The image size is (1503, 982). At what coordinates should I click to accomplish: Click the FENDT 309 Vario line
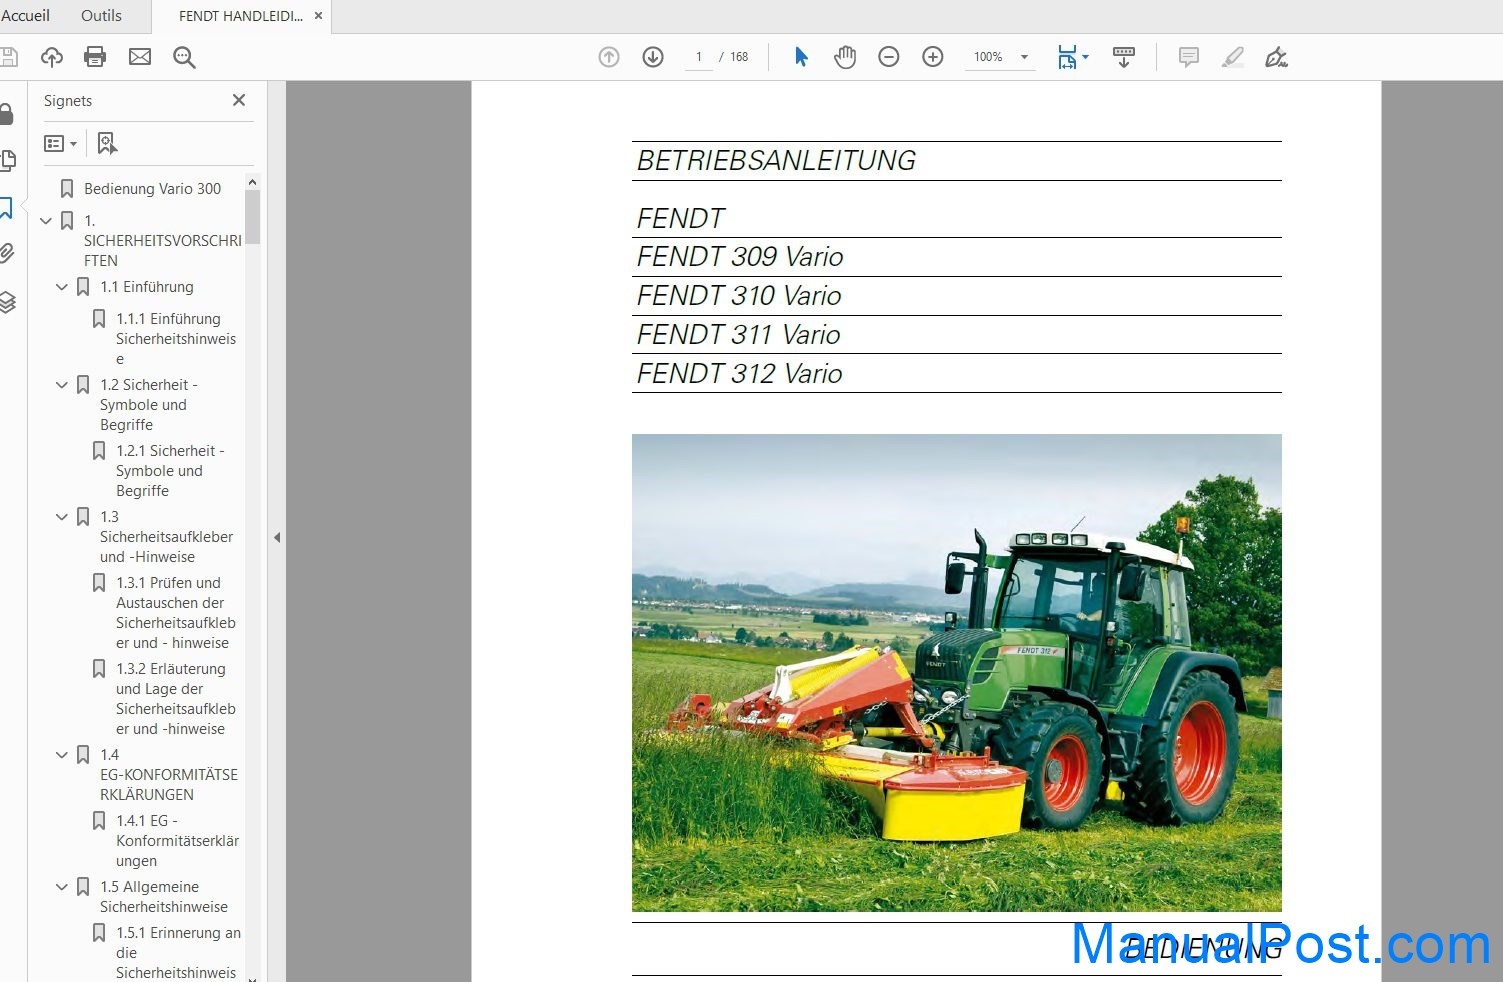[740, 257]
